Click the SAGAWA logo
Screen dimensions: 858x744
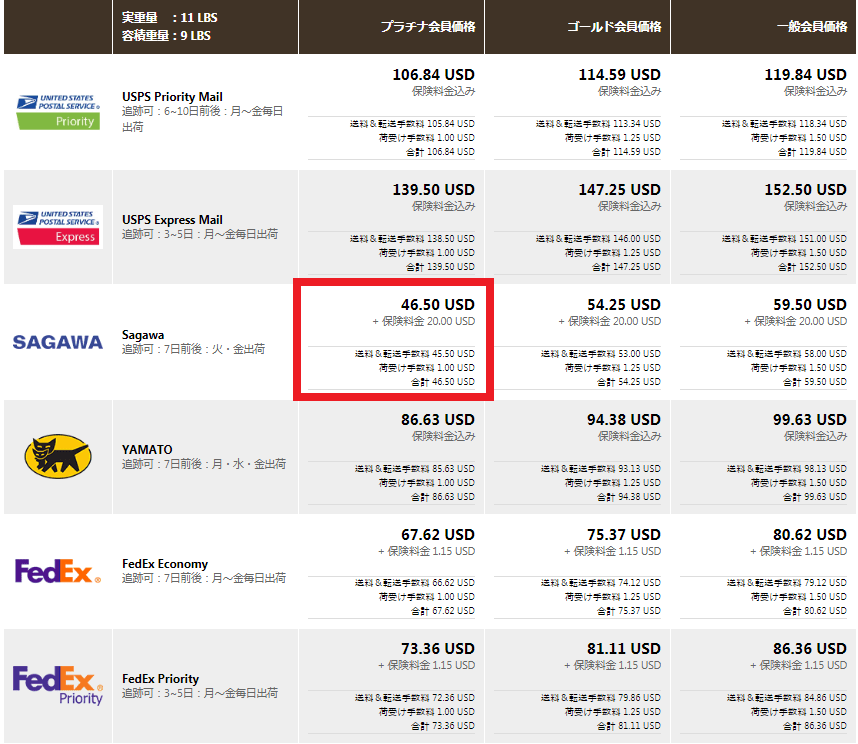pyautogui.click(x=58, y=342)
